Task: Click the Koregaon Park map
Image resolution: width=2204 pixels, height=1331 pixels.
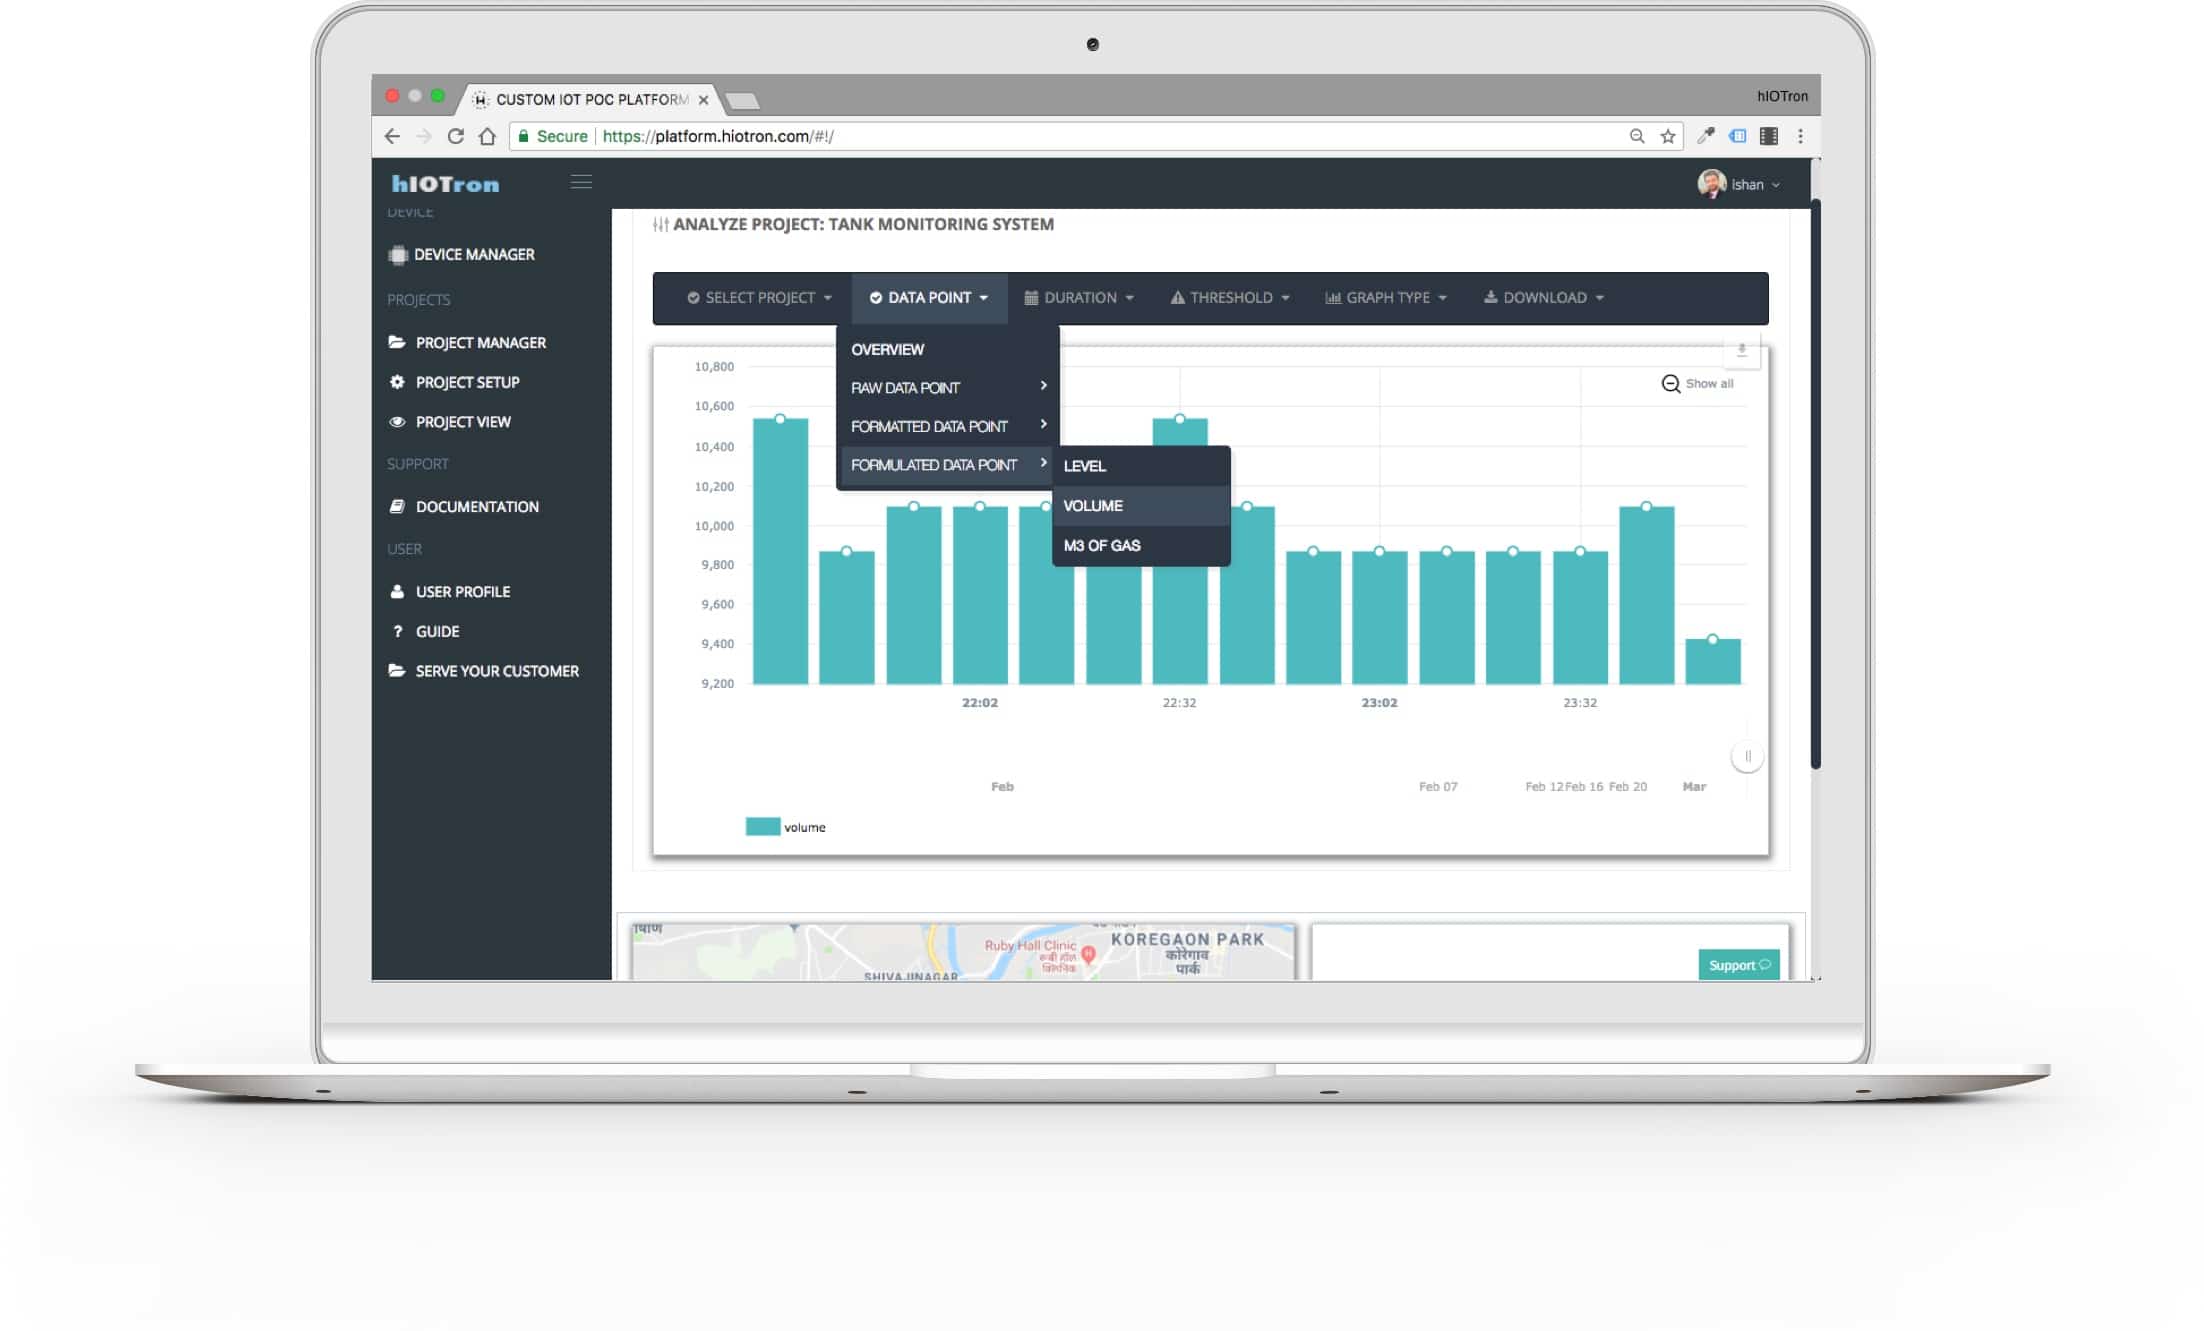Action: click(x=963, y=952)
